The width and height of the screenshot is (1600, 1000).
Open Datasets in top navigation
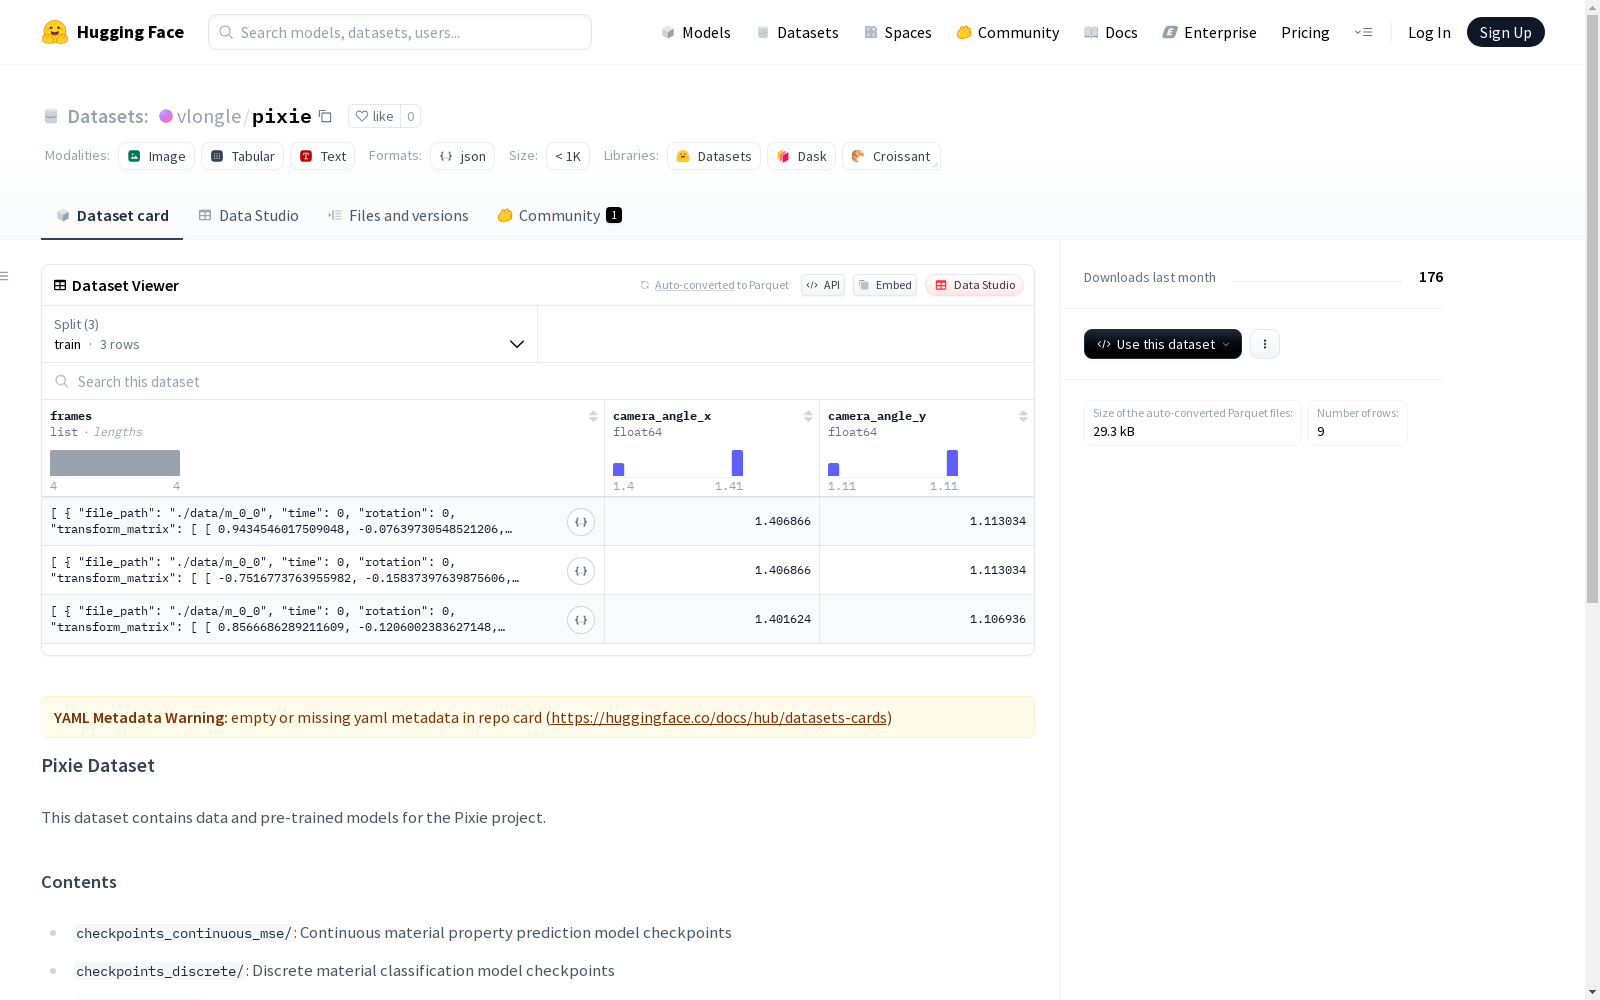click(797, 32)
